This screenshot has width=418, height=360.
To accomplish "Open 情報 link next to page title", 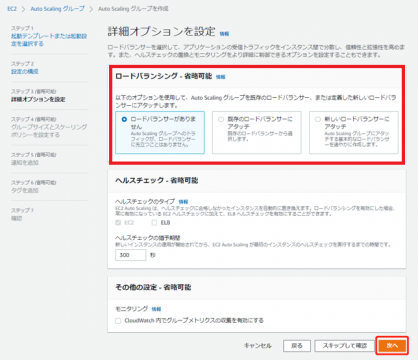I will point(224,34).
